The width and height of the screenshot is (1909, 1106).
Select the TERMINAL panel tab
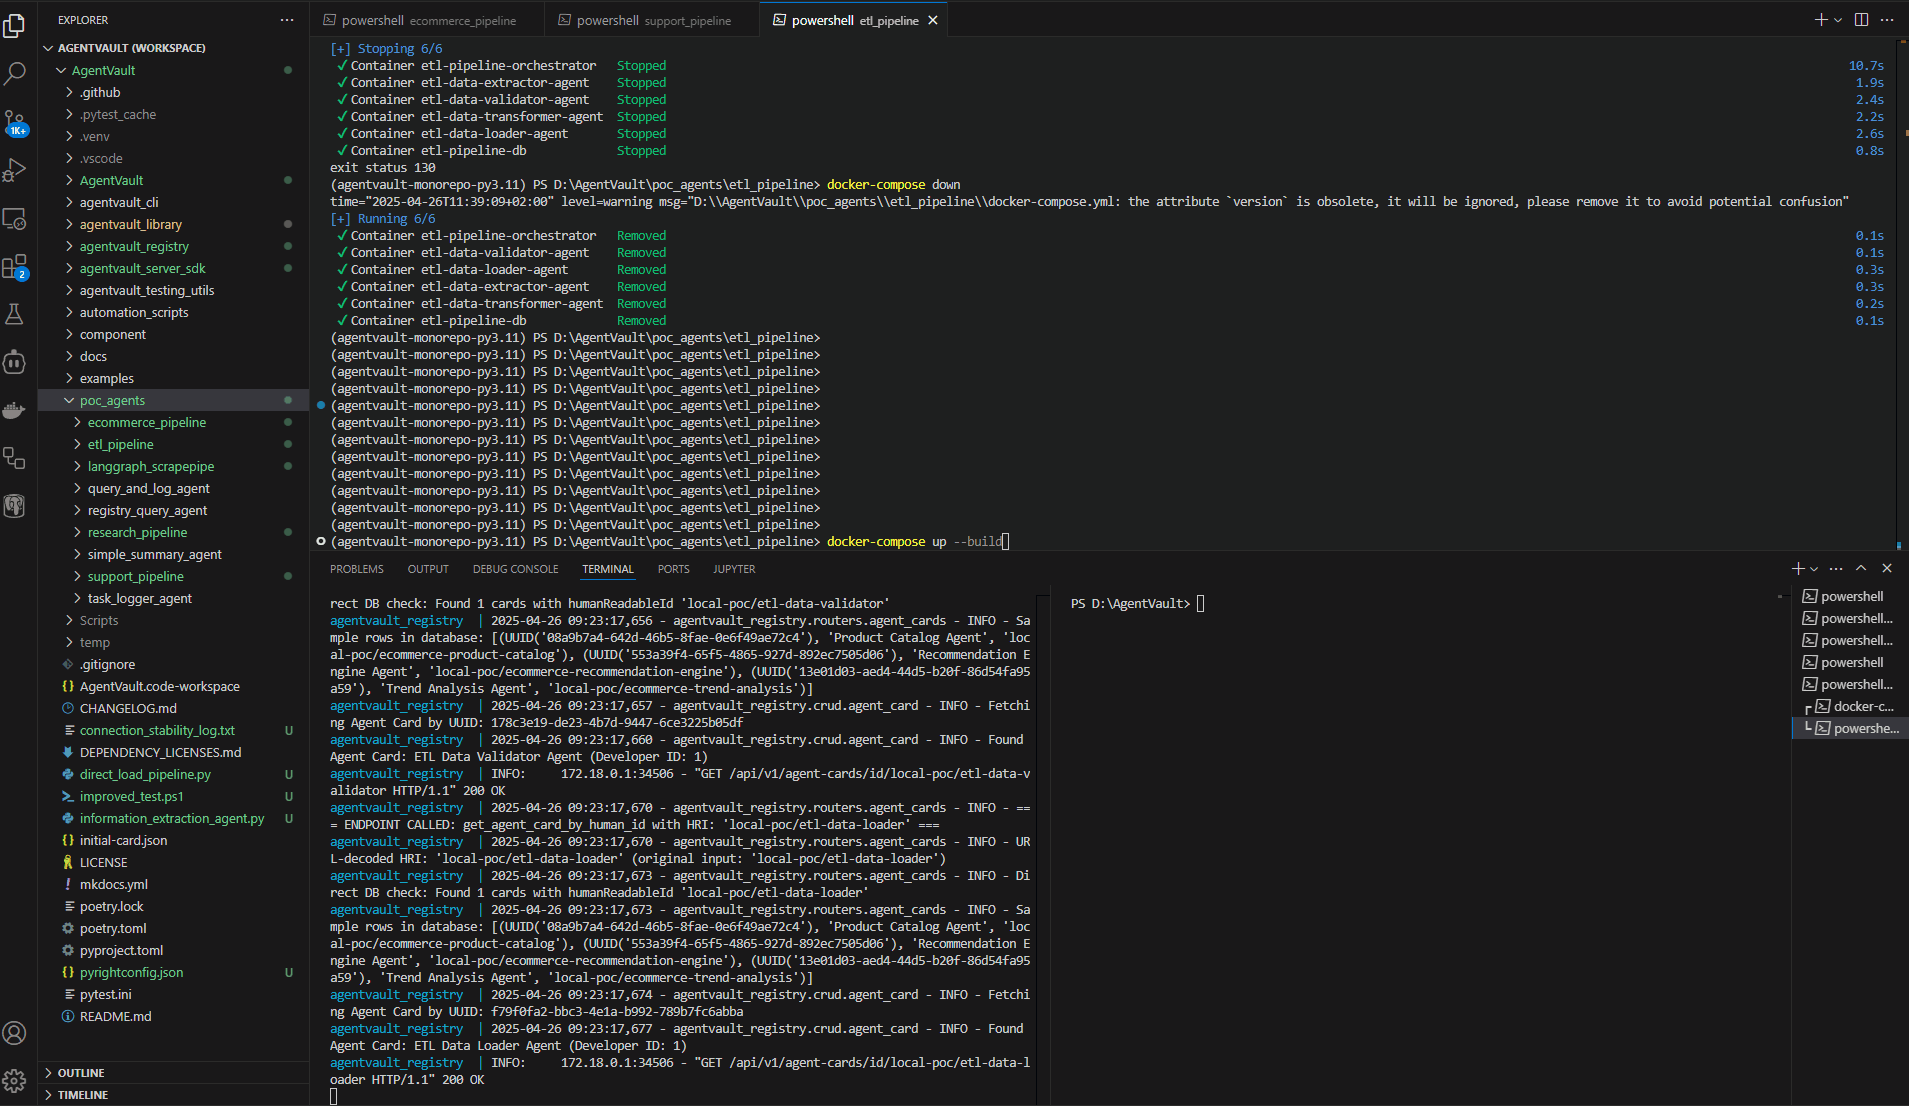click(608, 569)
